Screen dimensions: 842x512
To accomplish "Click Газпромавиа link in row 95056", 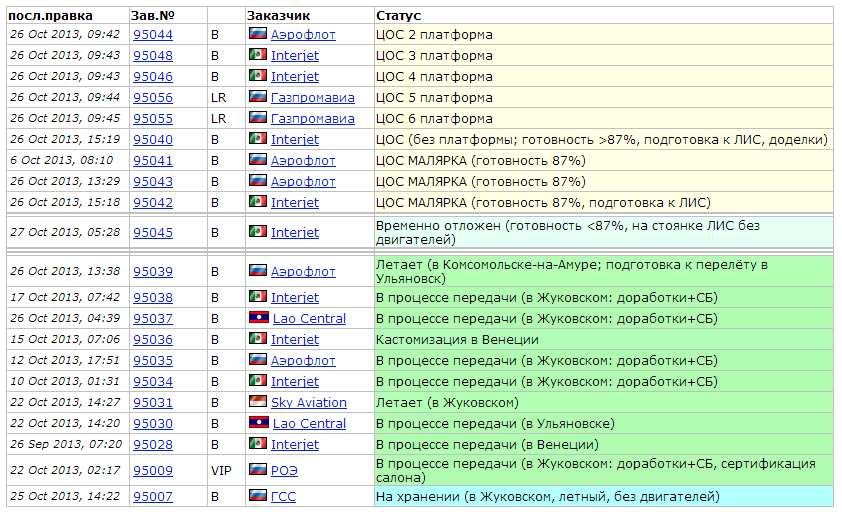I will pos(313,98).
